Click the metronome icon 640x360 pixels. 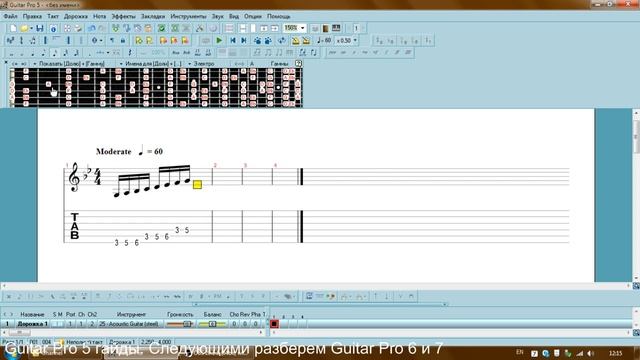click(x=295, y=40)
